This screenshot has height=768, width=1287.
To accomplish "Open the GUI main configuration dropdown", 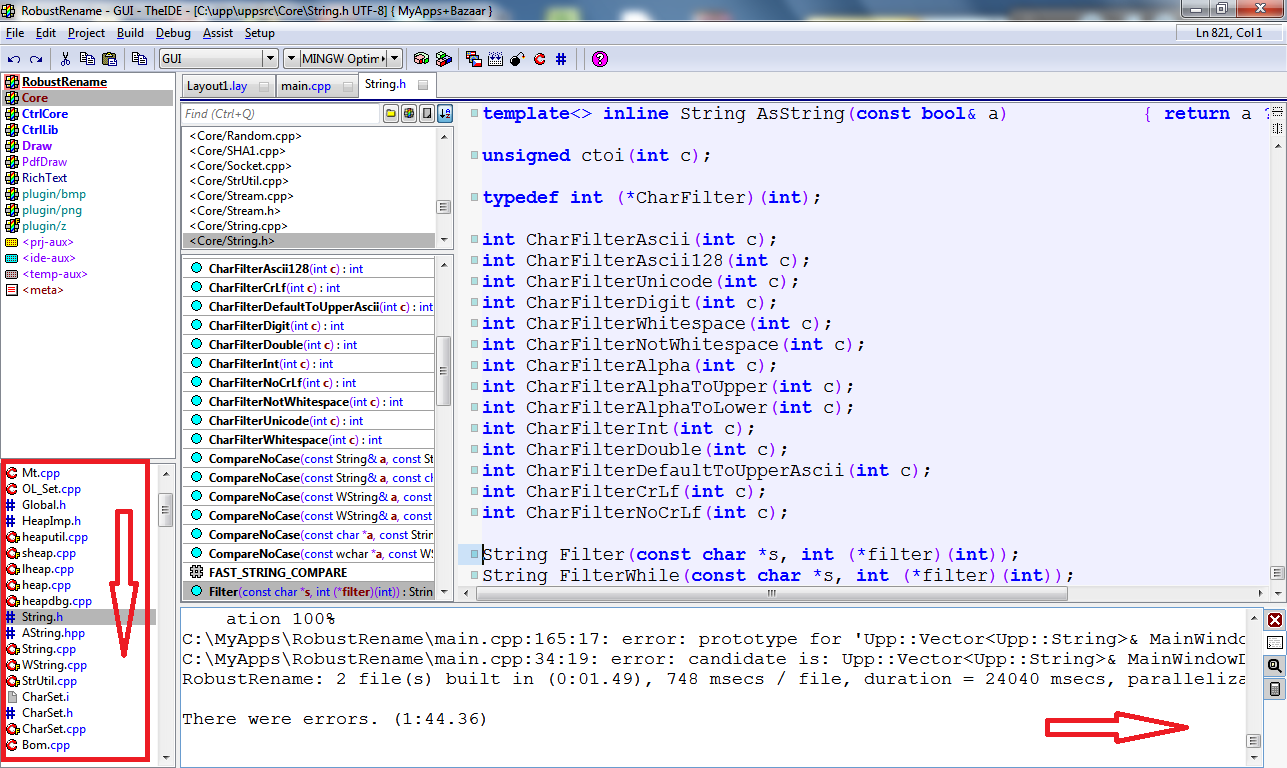I will click(x=268, y=59).
